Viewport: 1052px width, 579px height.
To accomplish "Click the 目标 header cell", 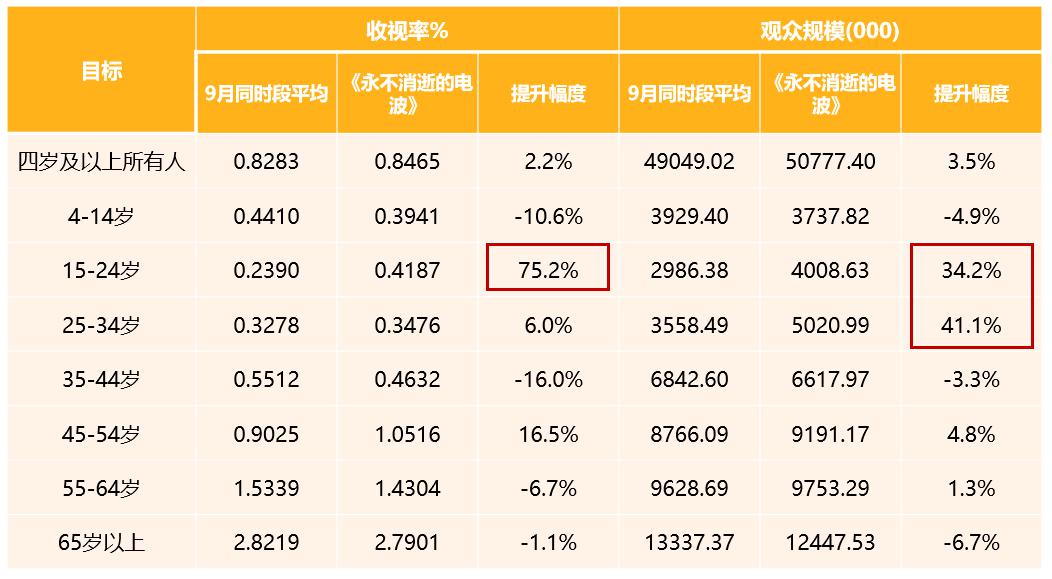I will [x=101, y=70].
